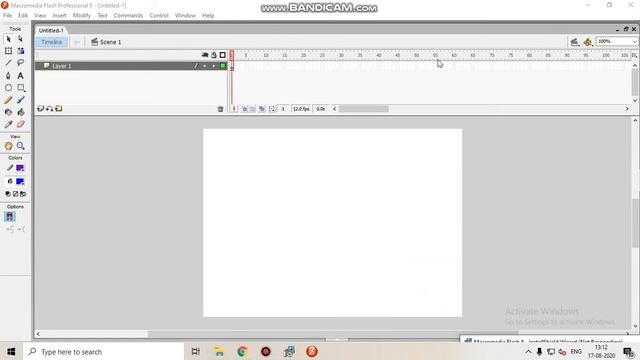Screen dimensions: 640x360
Task: Select the Ink Bottle tool
Action: [8, 112]
